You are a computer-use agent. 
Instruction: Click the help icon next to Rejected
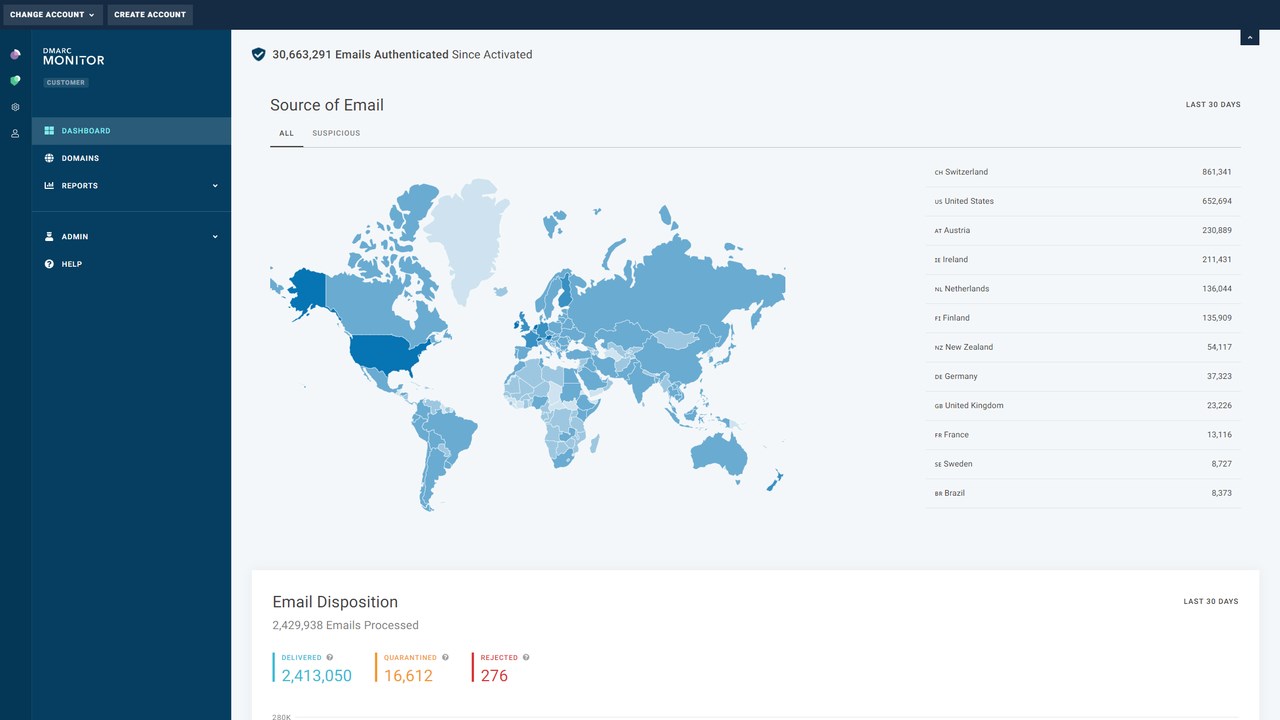click(x=526, y=657)
